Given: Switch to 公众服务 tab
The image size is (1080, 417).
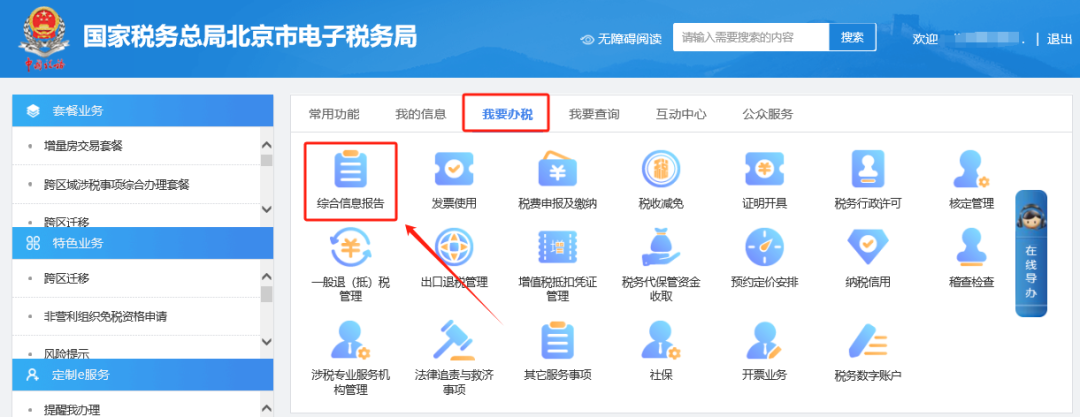Looking at the screenshot, I should (768, 114).
